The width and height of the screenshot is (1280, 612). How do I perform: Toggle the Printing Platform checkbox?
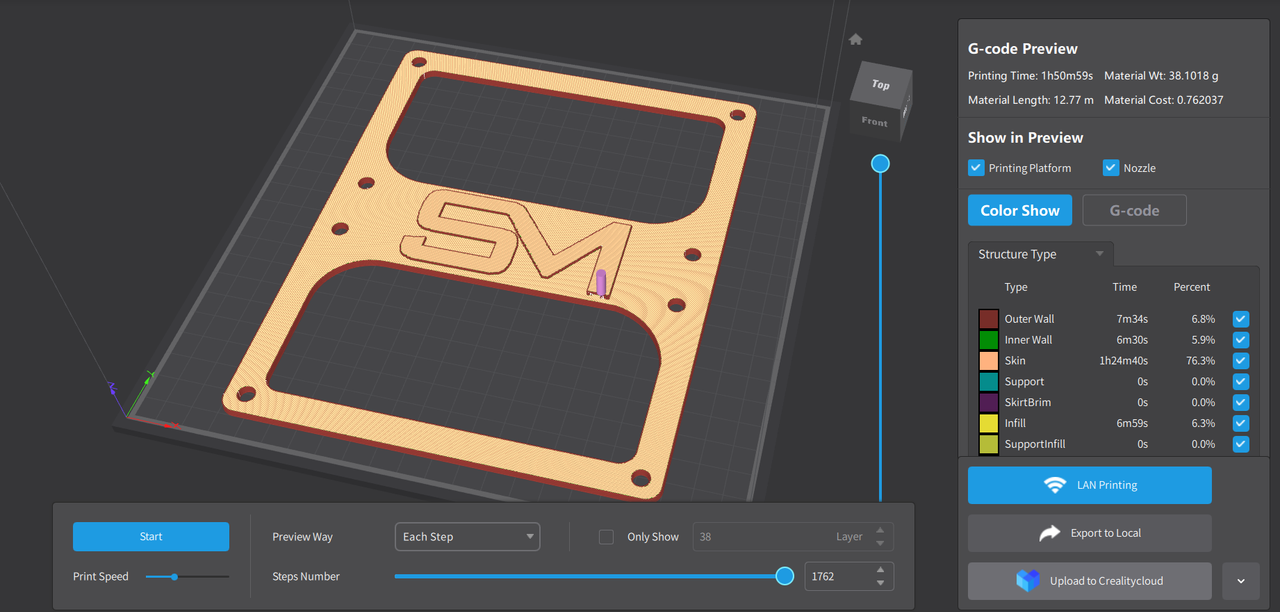pos(976,168)
